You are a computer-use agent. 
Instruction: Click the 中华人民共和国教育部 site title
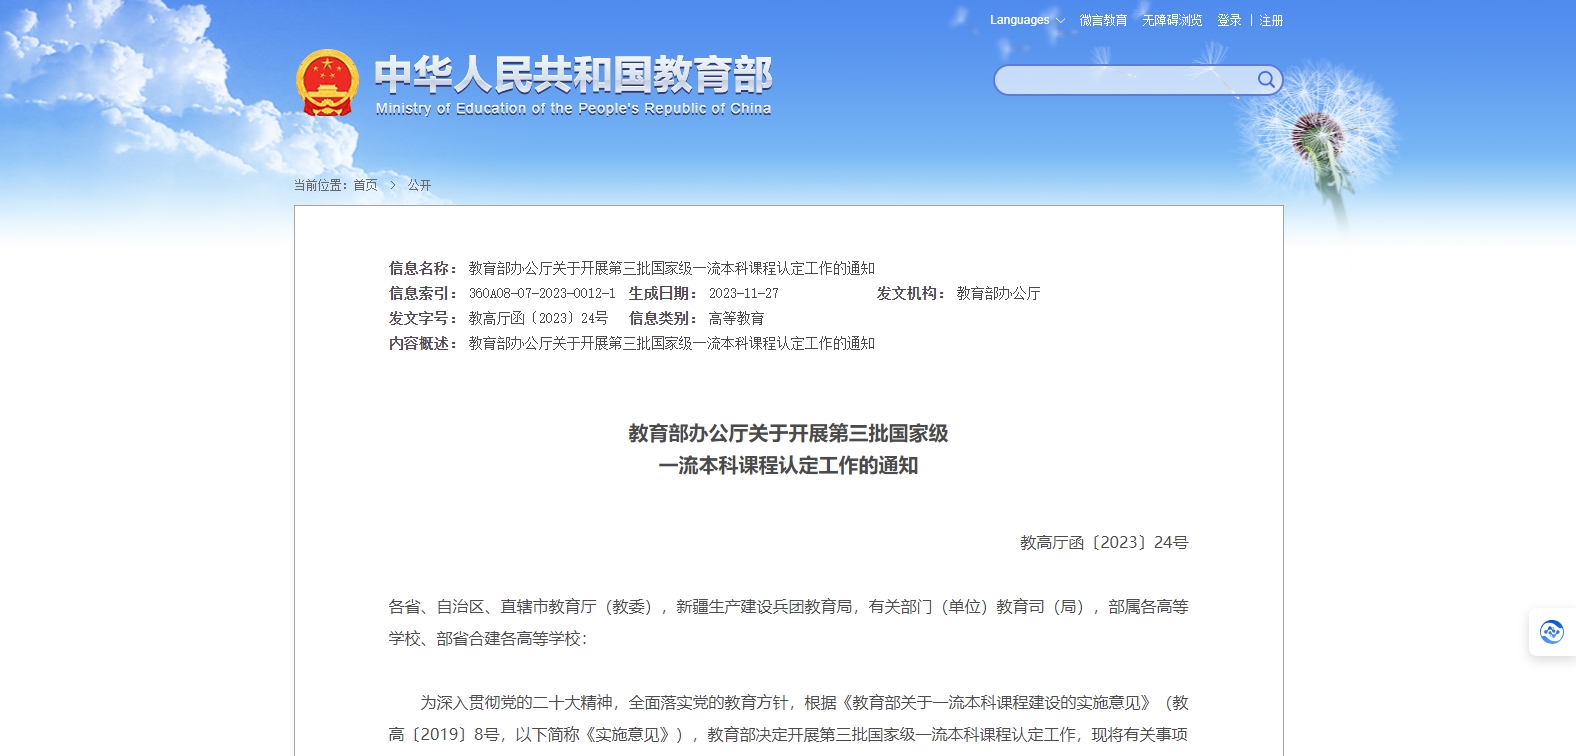click(x=573, y=74)
